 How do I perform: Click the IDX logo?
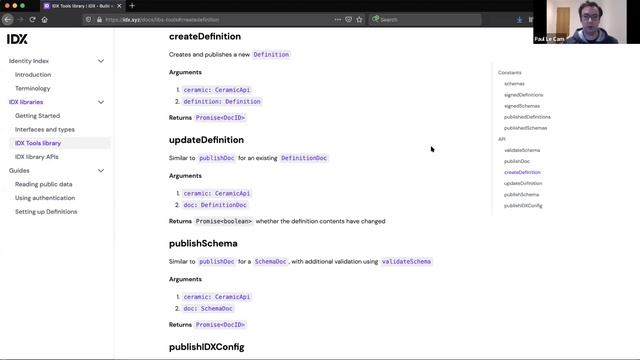[x=17, y=39]
